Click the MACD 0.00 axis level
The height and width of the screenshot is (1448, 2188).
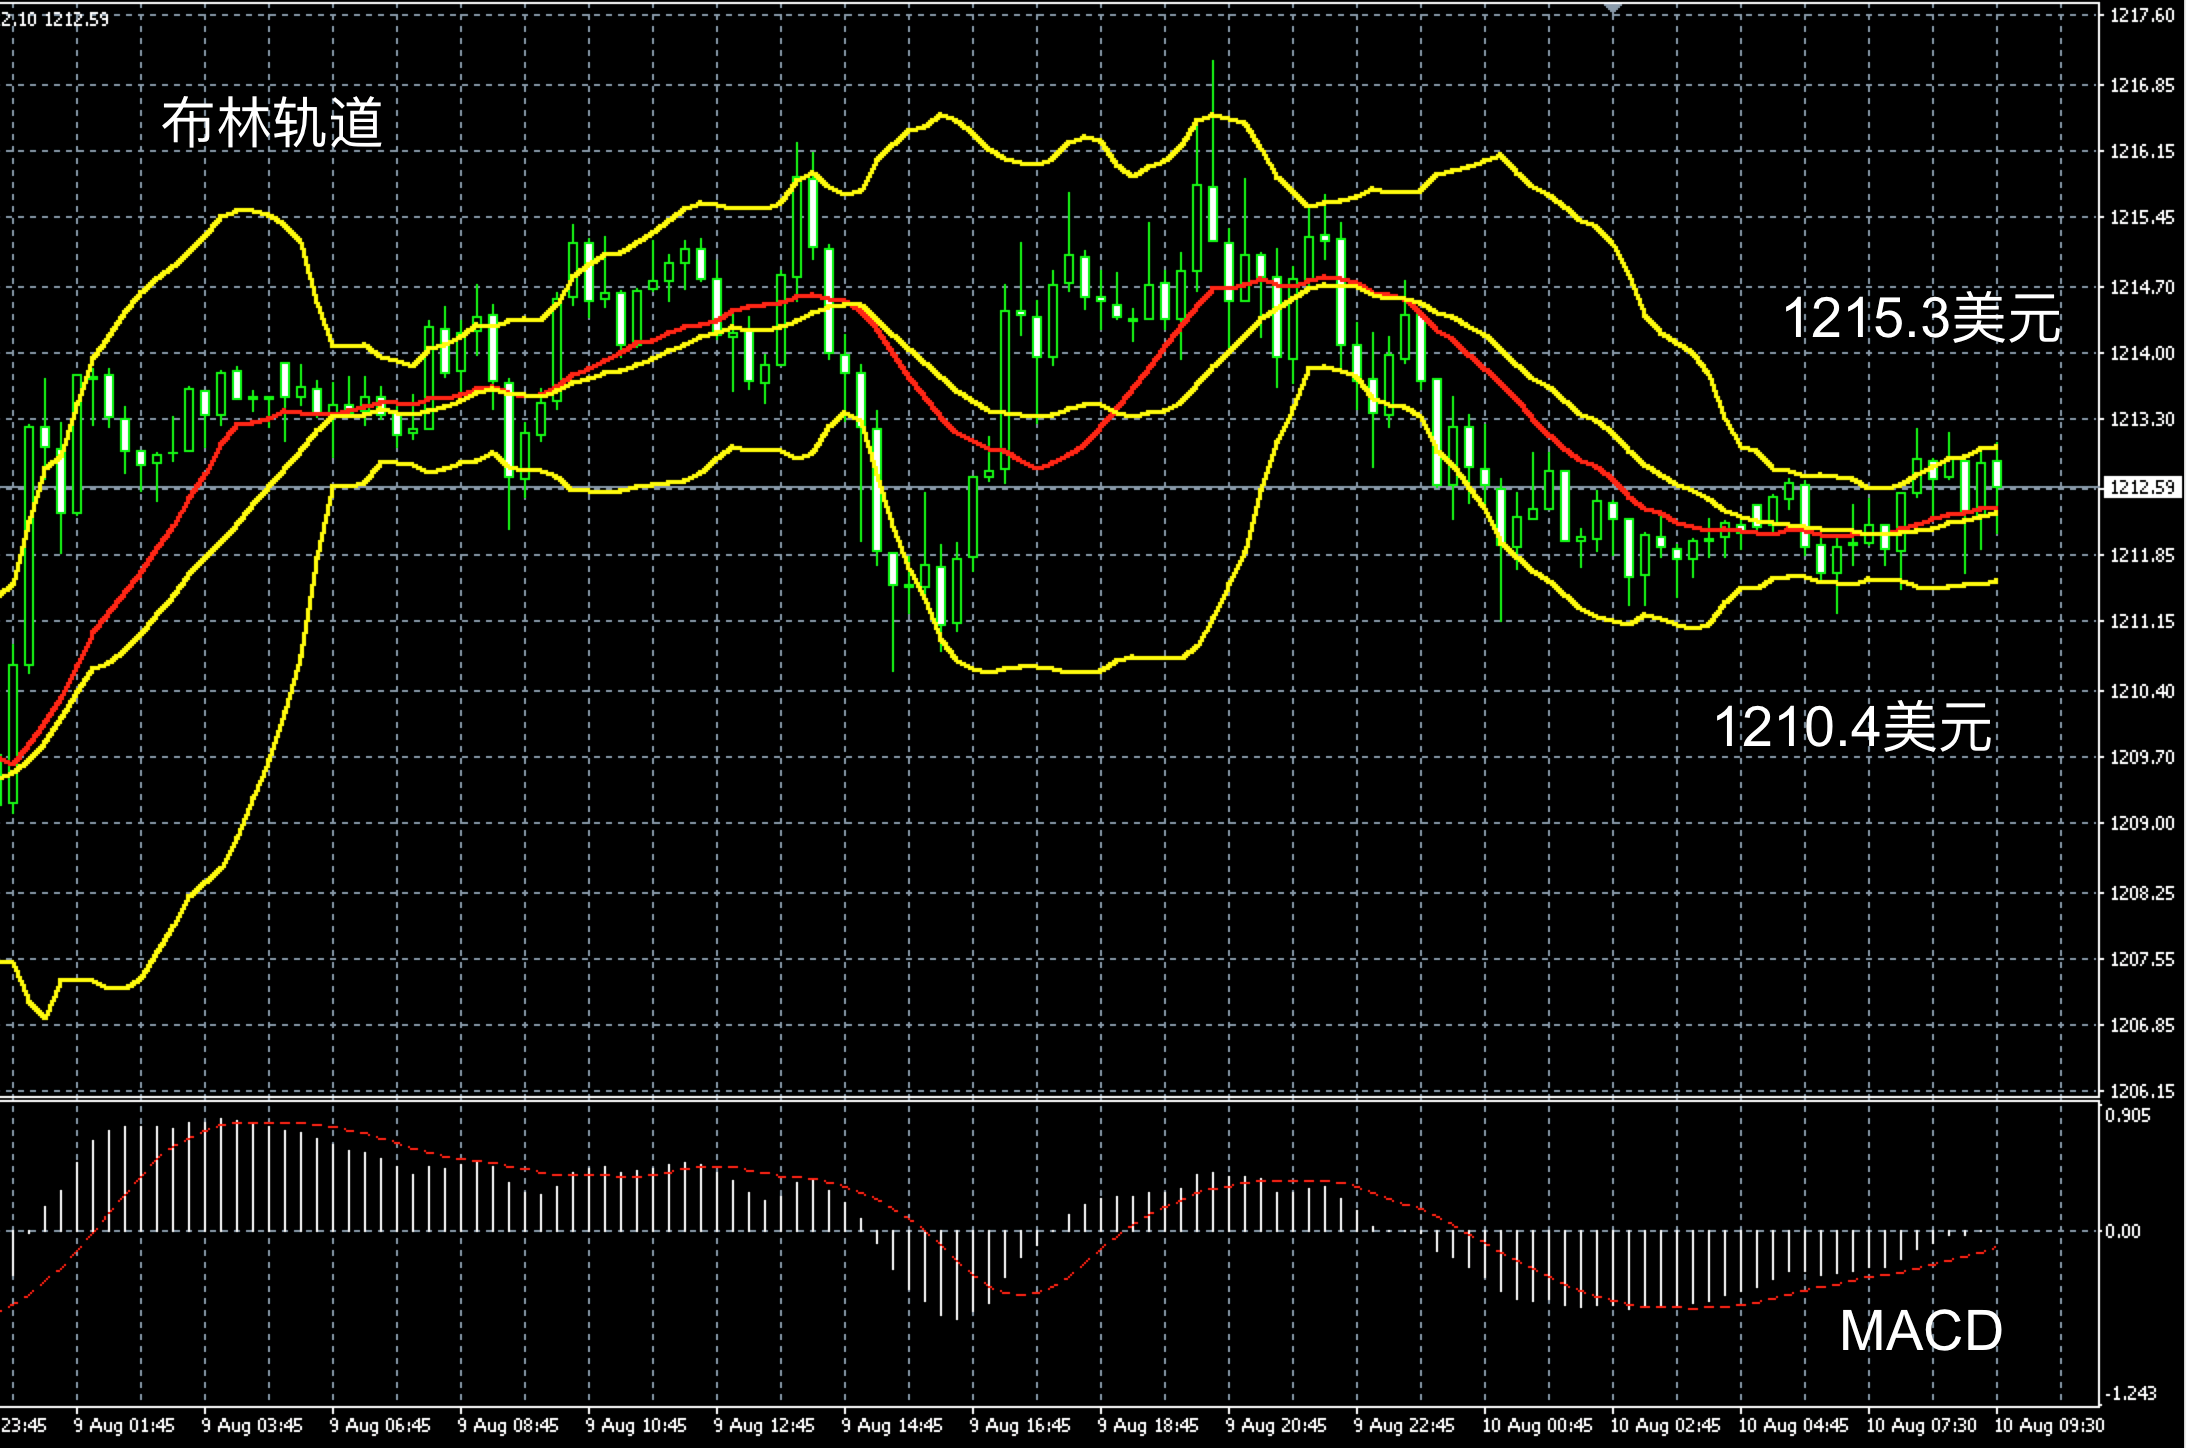2123,1231
